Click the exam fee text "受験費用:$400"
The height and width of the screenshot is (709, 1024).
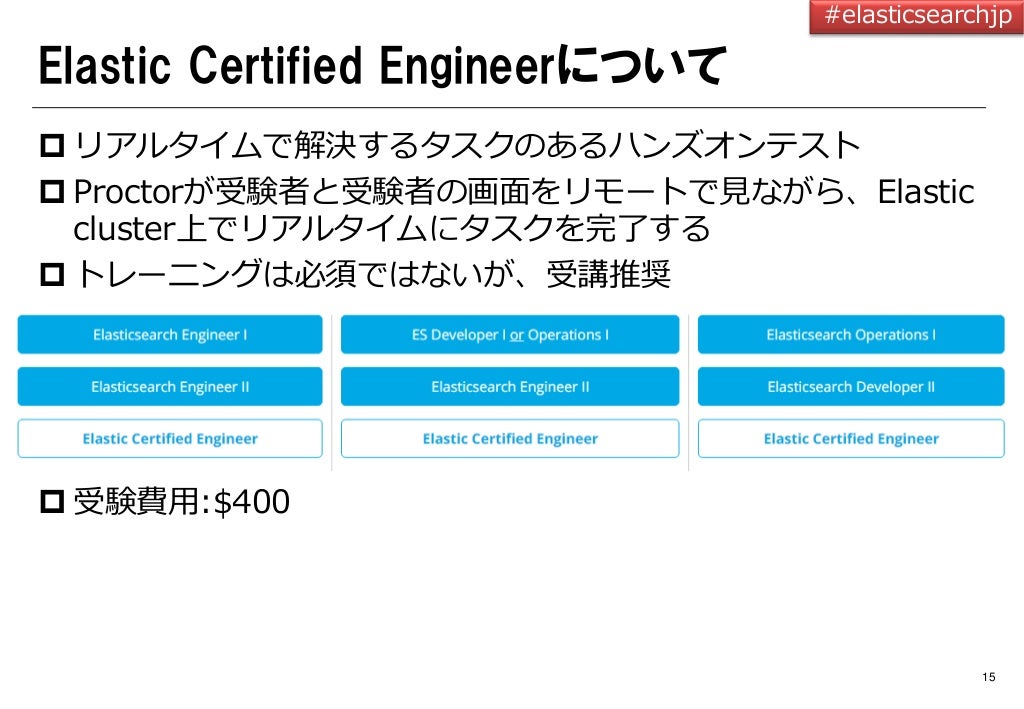click(182, 501)
